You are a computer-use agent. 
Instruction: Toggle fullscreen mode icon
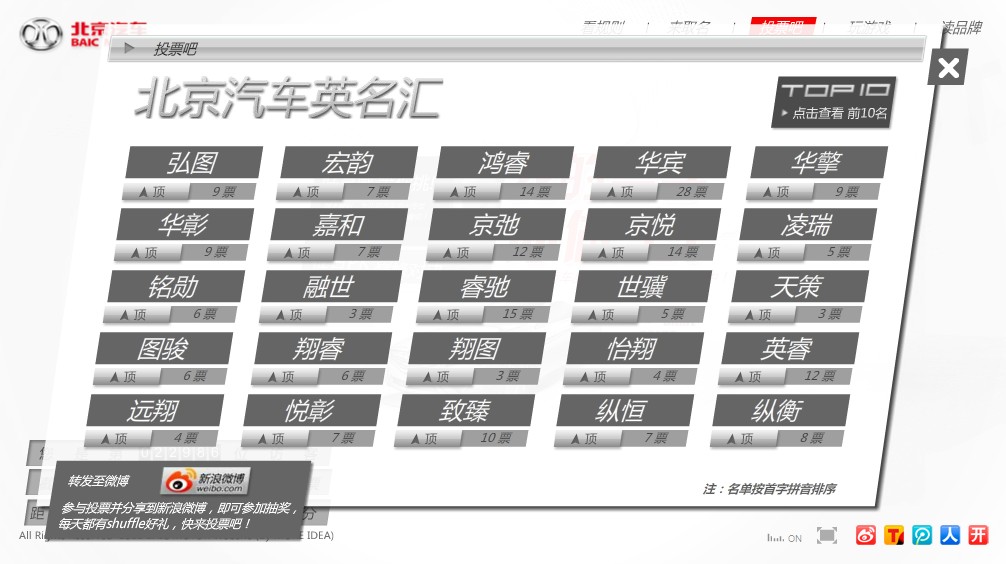827,535
